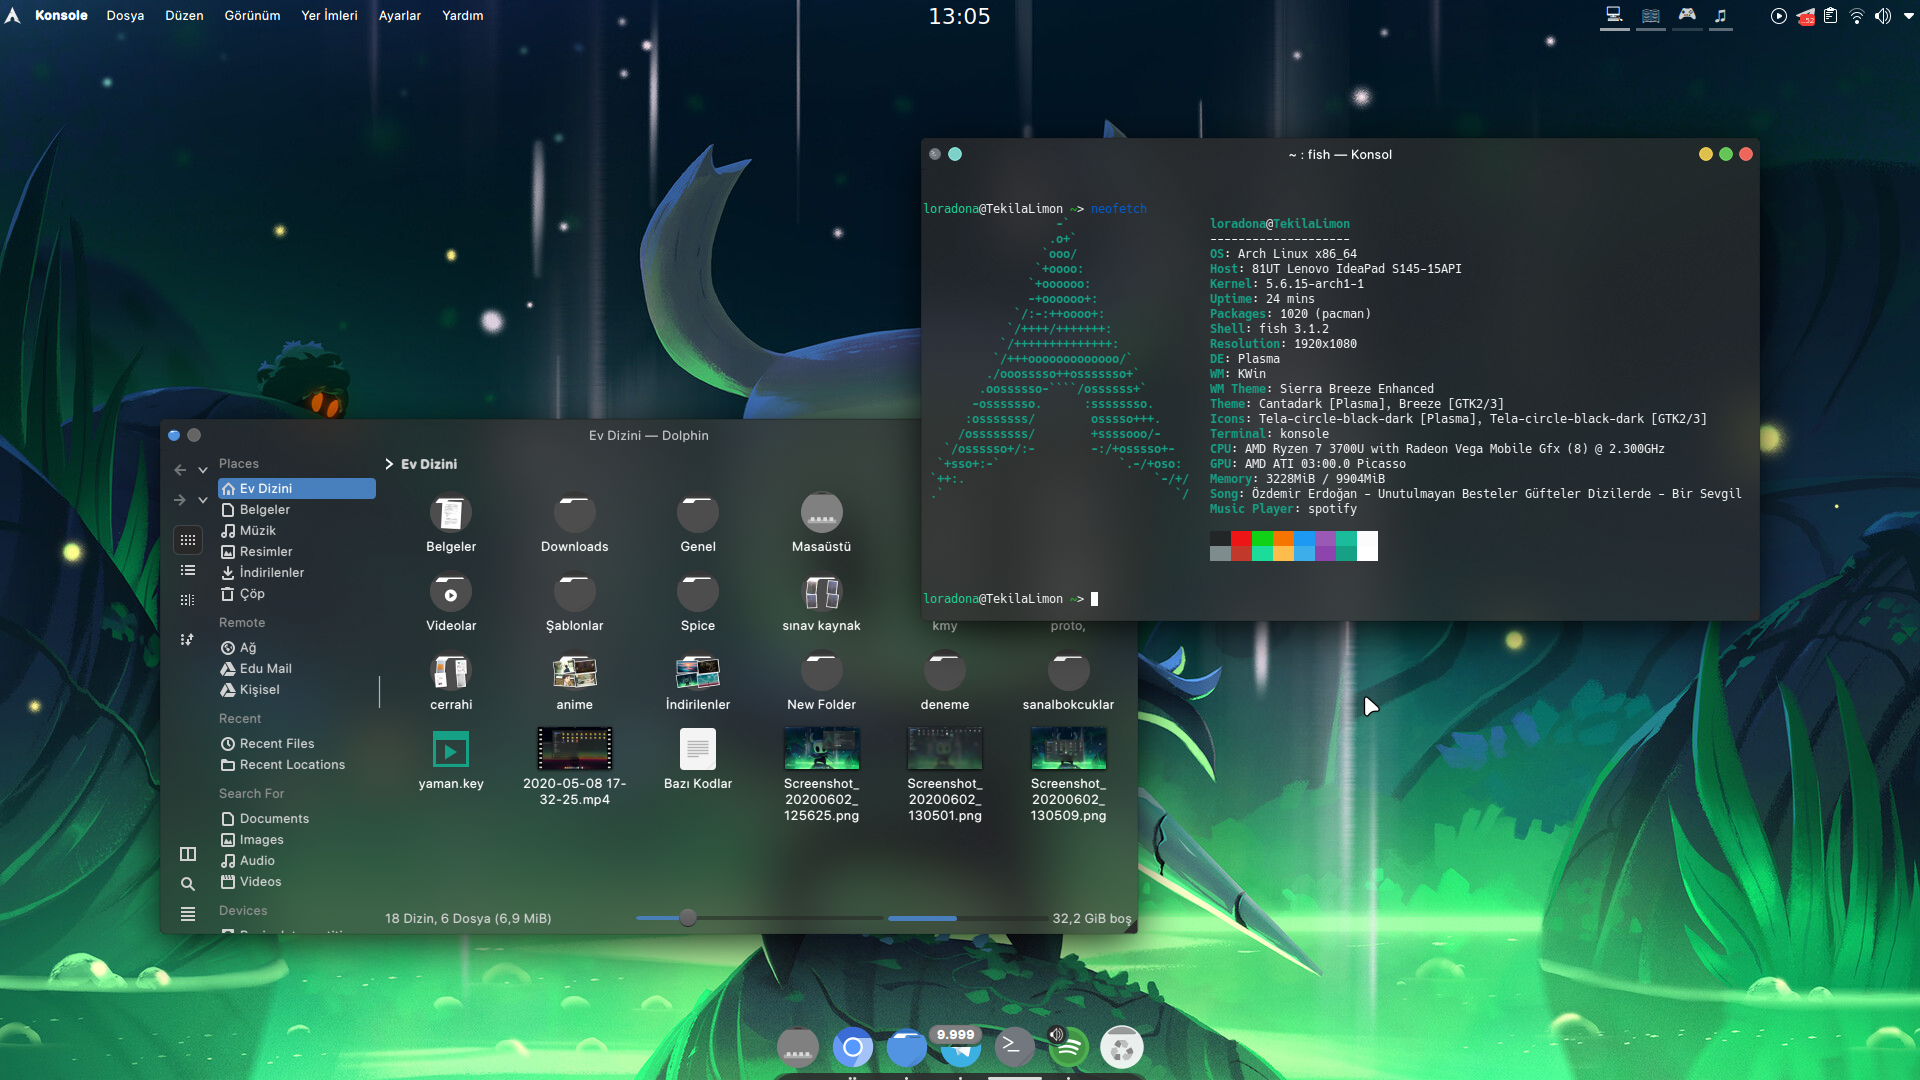Click the free disk space bar
This screenshot has width=1920, height=1080.
[966, 918]
